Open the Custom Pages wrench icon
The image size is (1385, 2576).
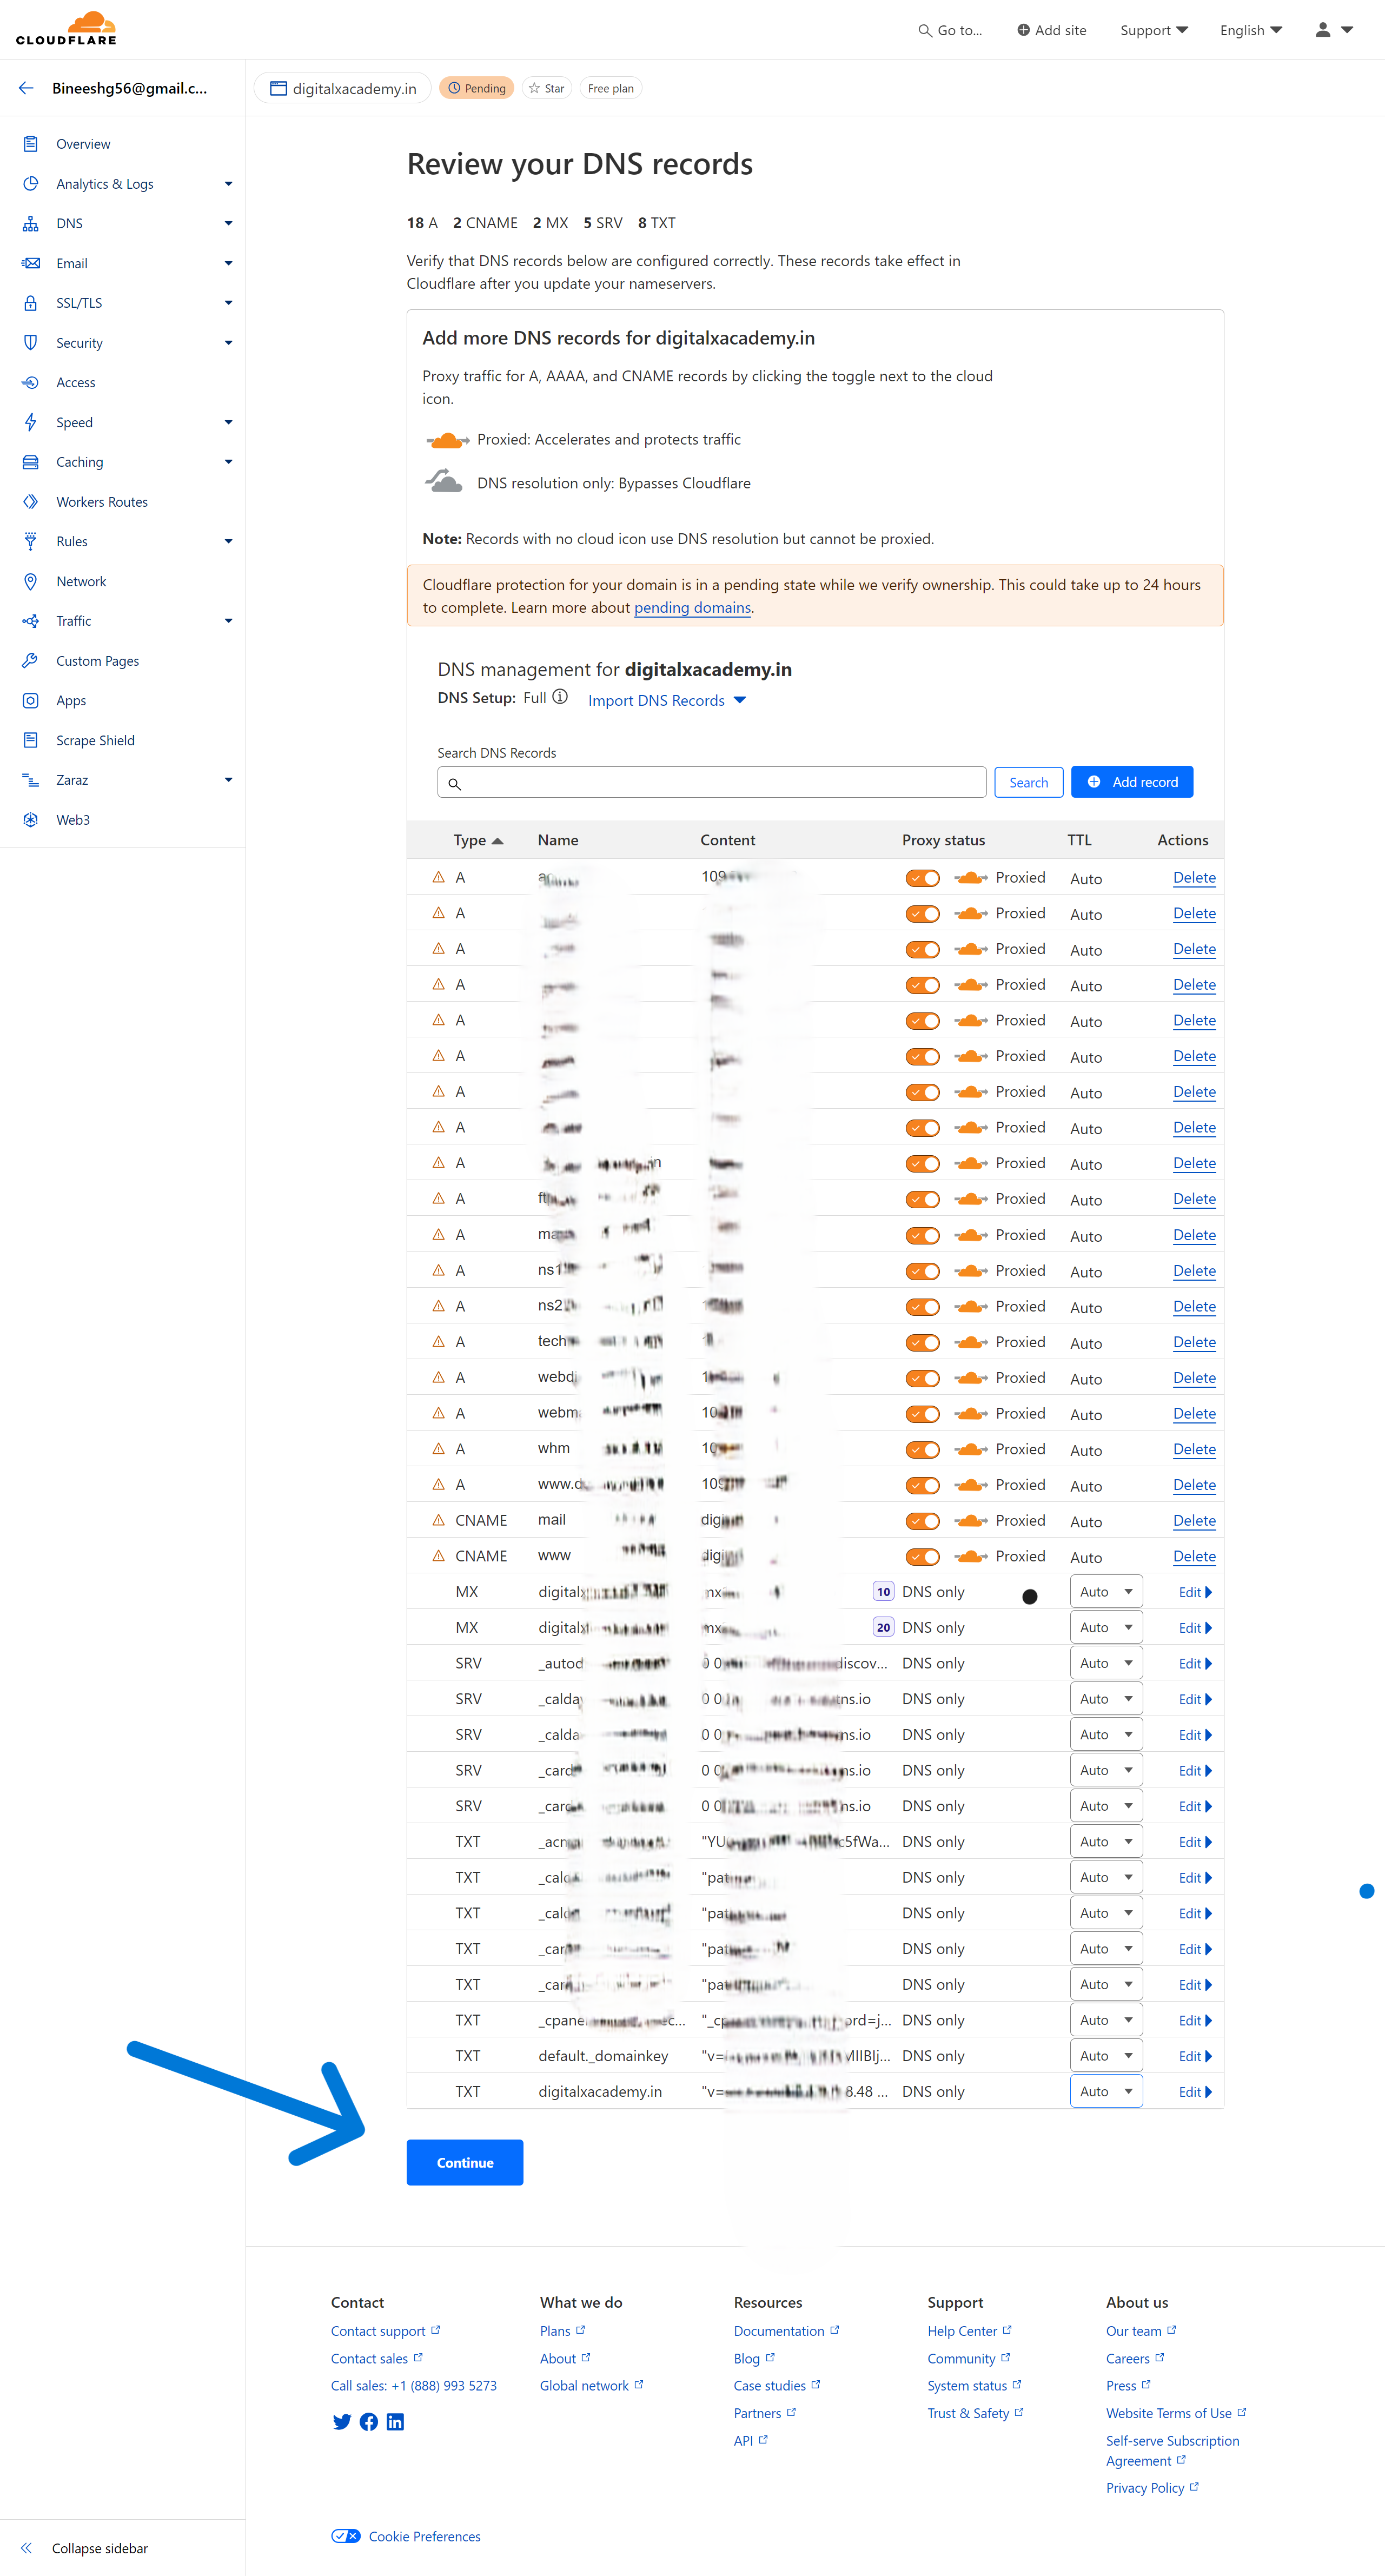31,661
